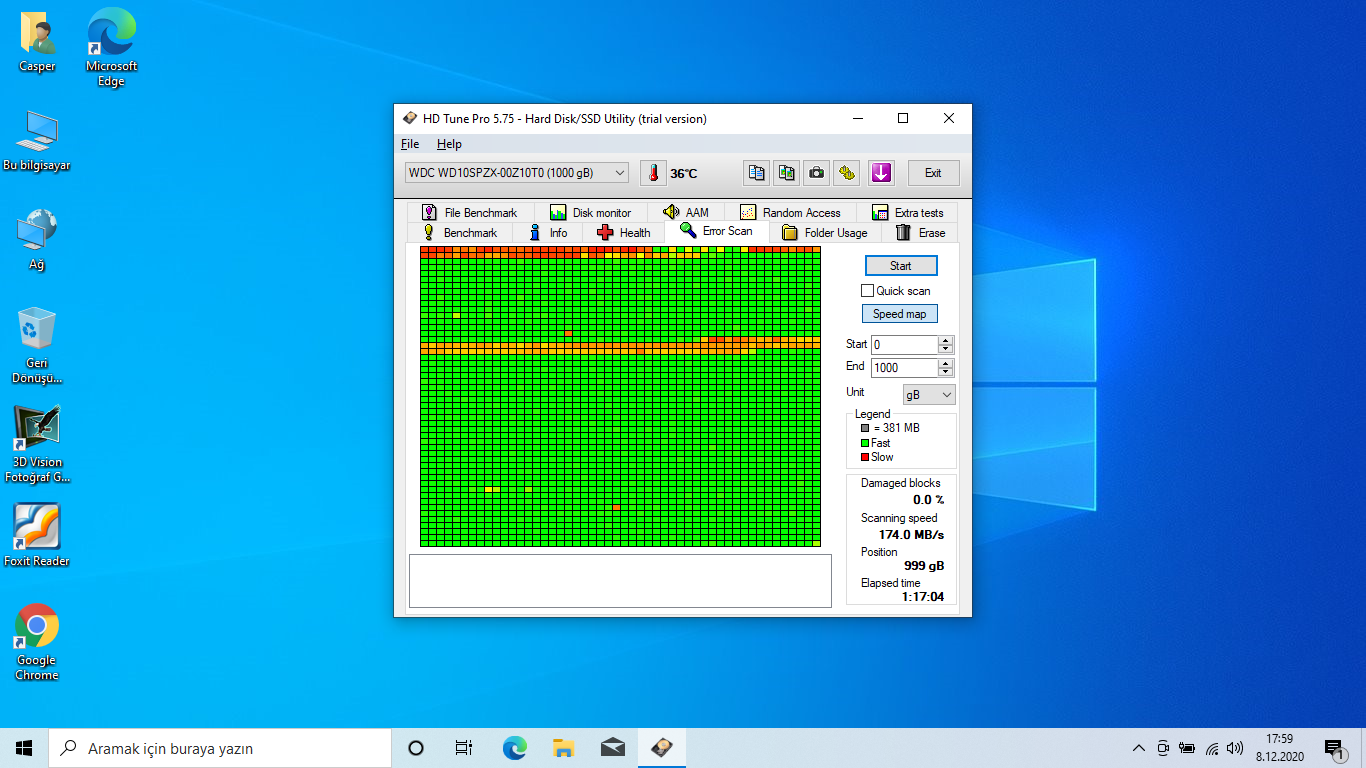Click the copy text to clipboard icon
This screenshot has height=768, width=1366.
pos(756,173)
